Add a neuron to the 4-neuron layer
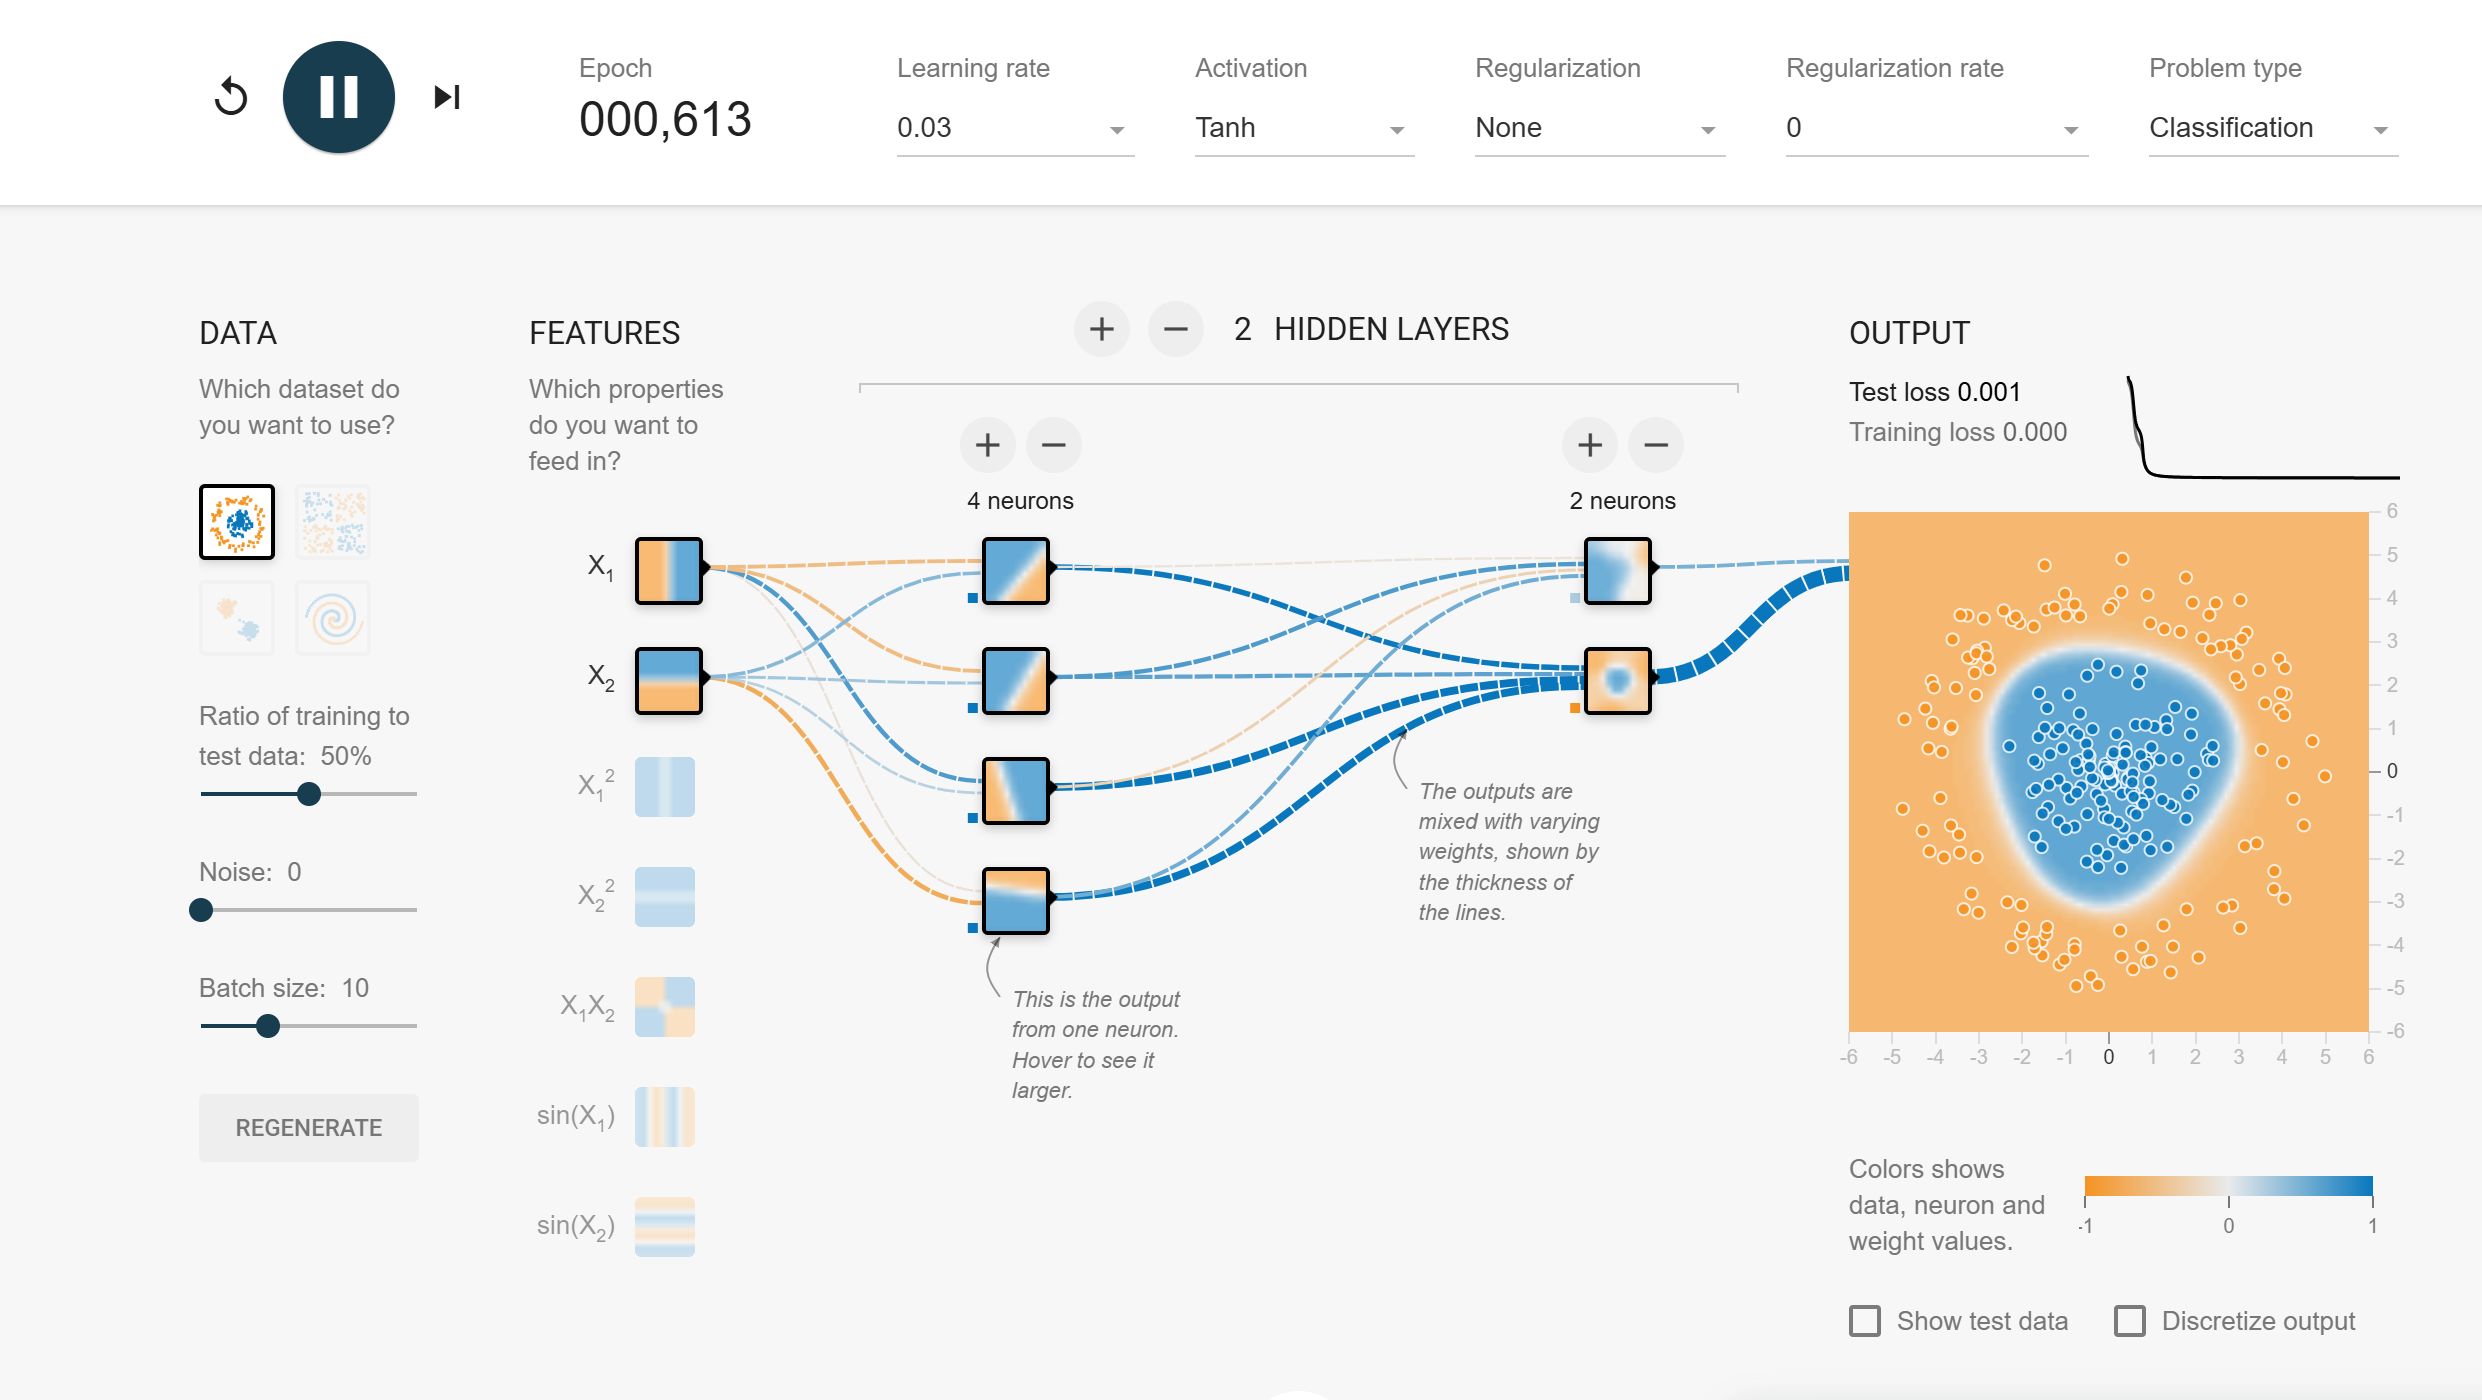This screenshot has width=2482, height=1400. (x=988, y=445)
